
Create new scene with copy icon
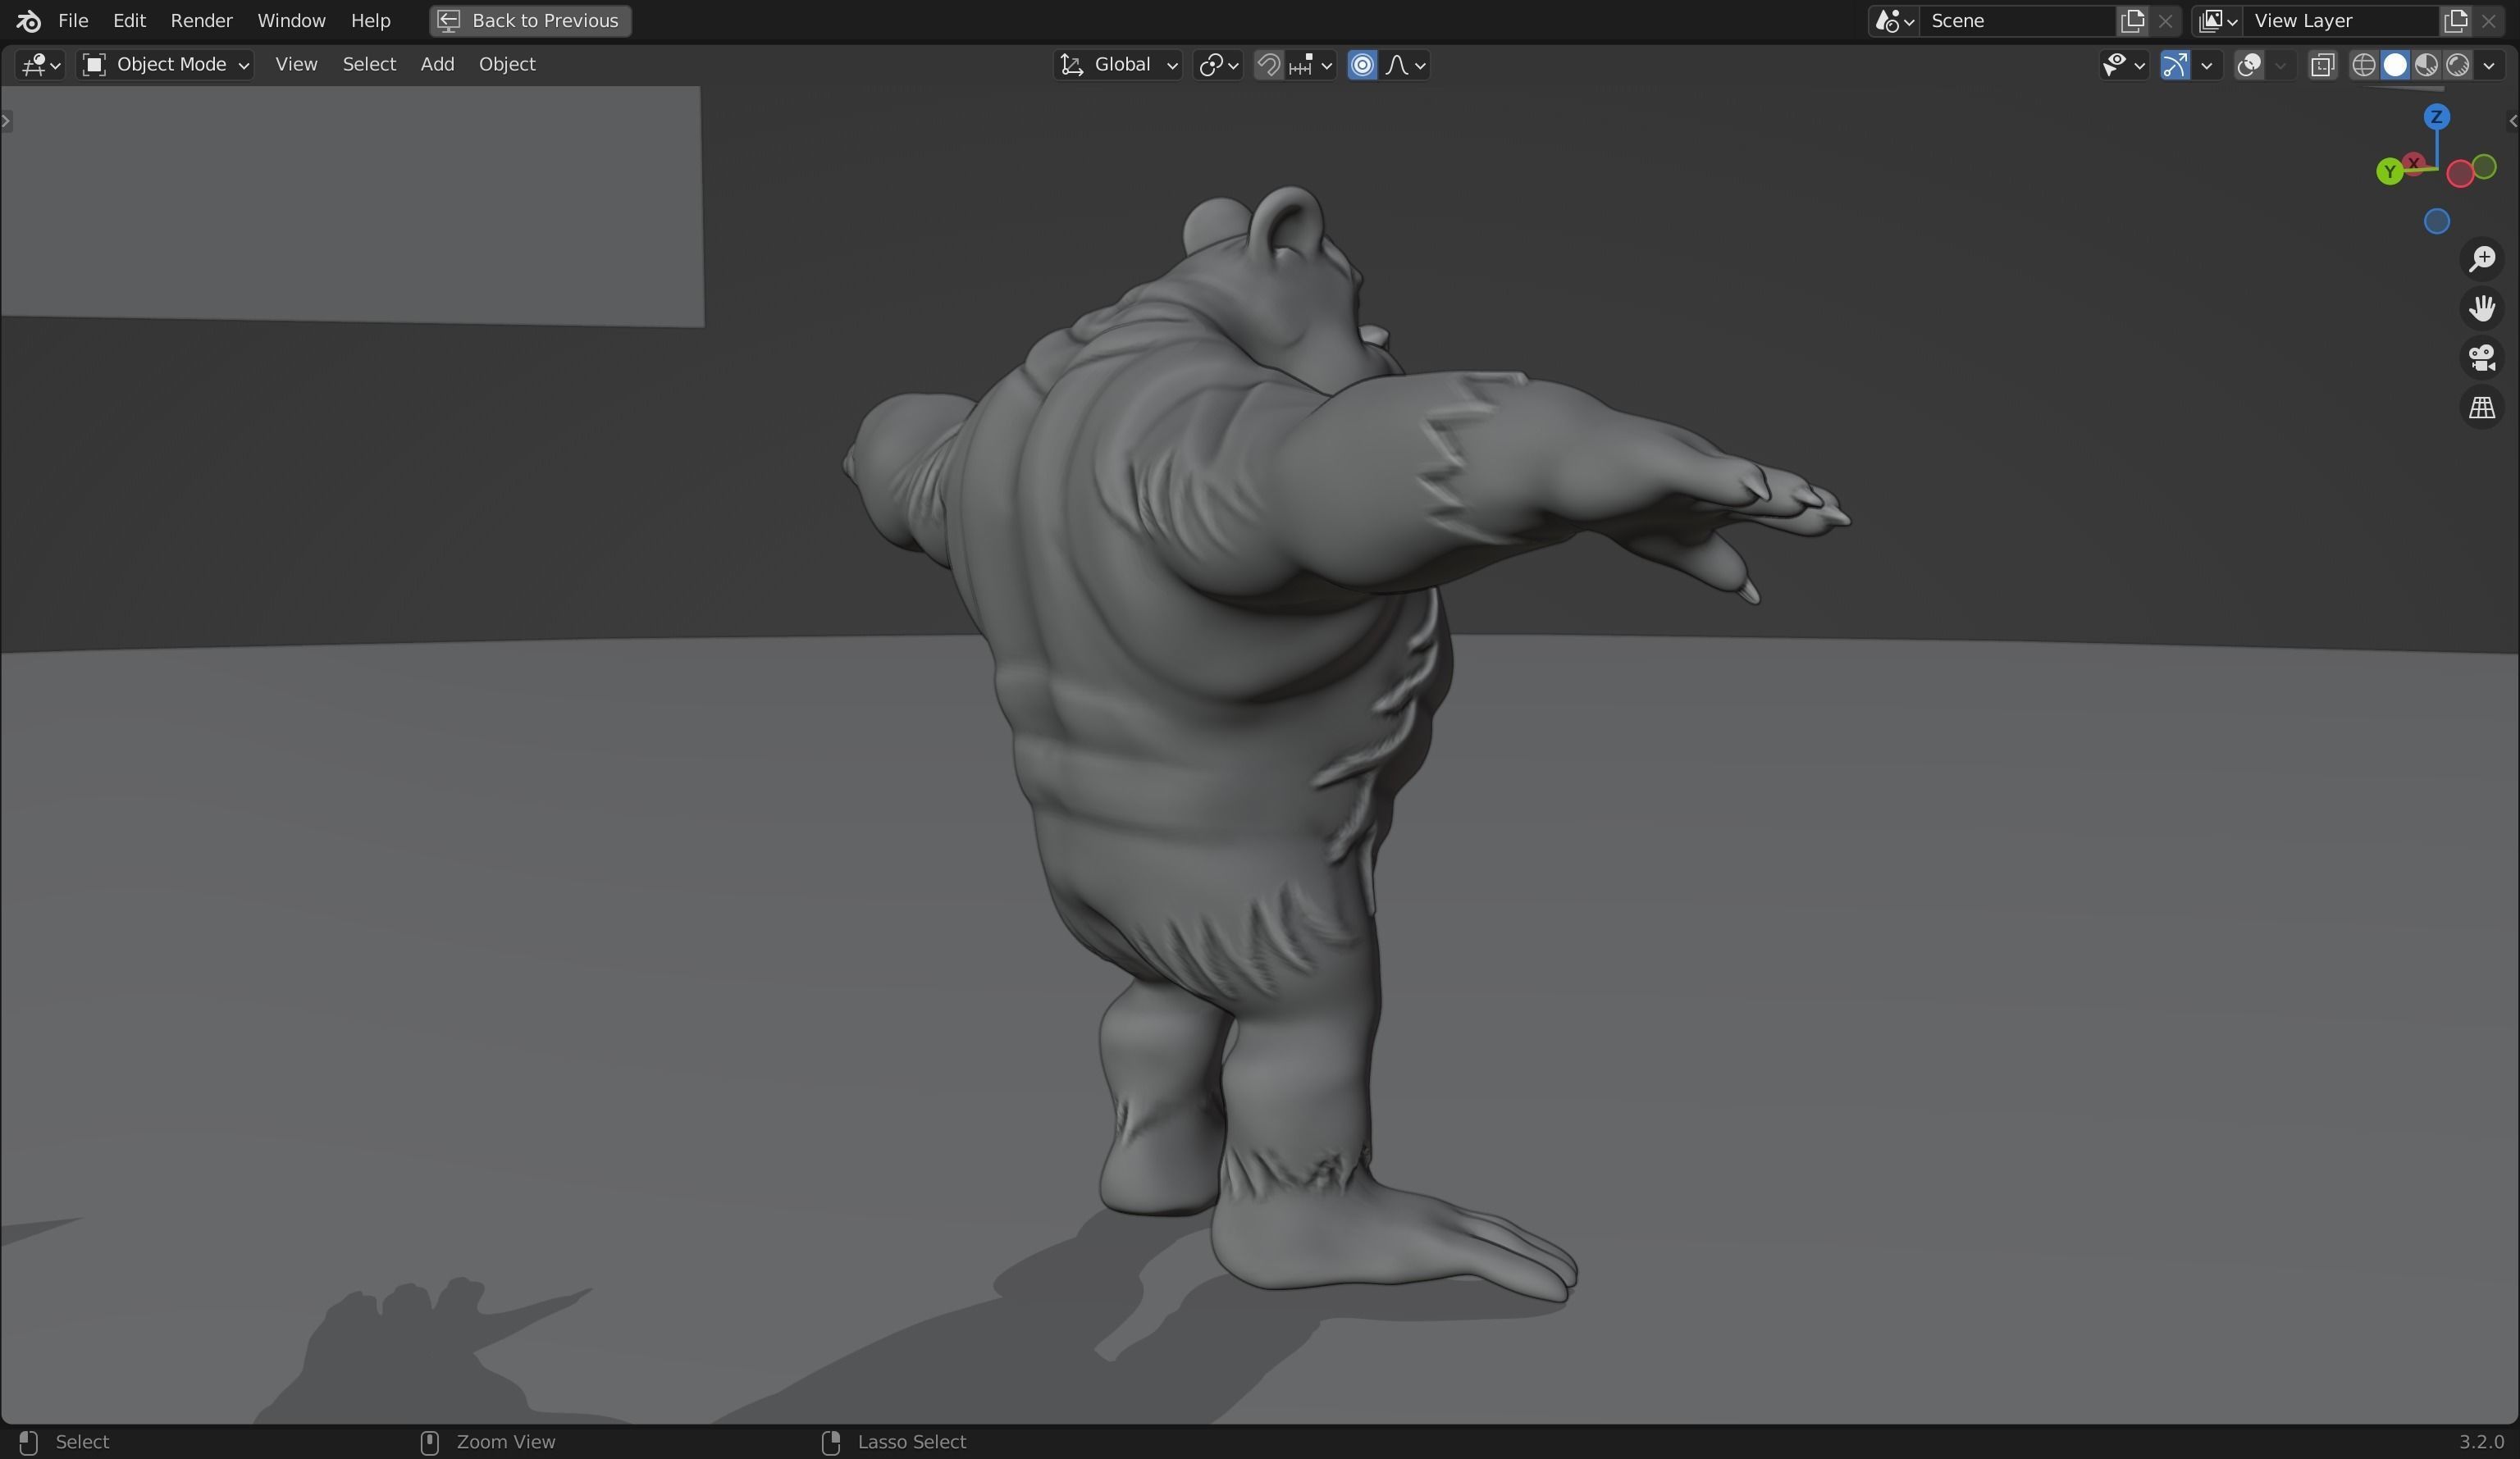(2132, 21)
